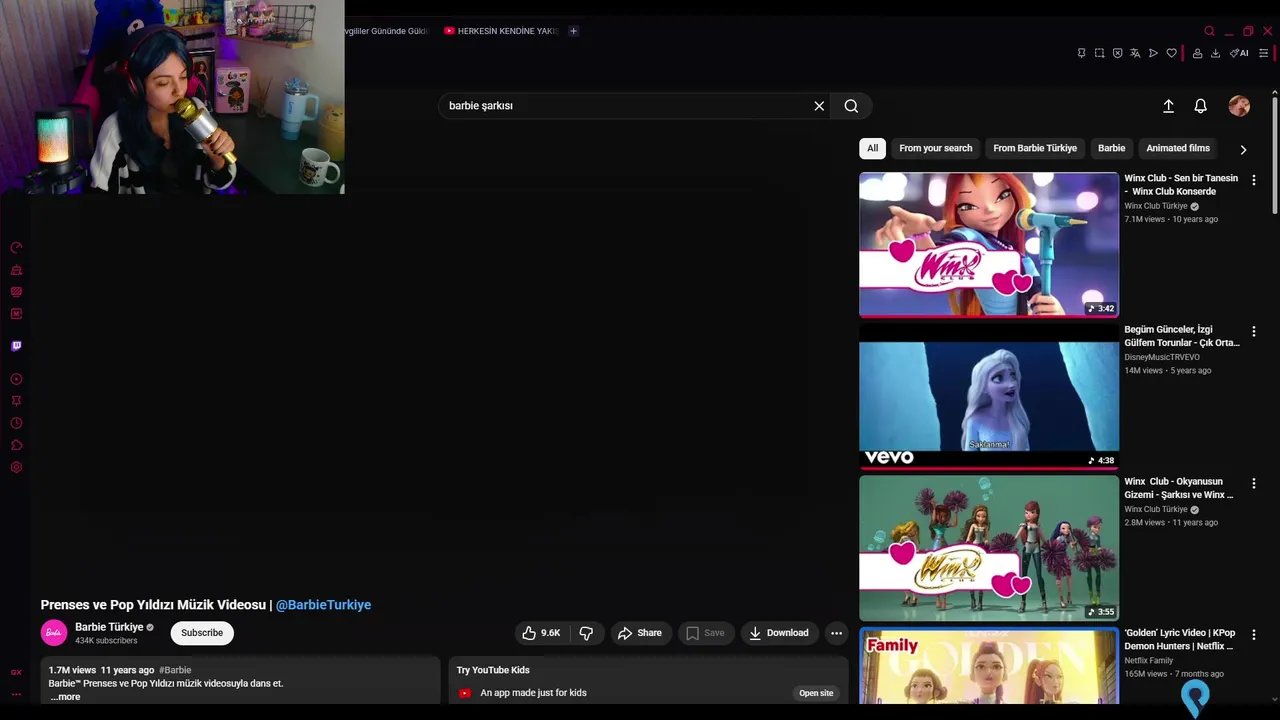Open the Winx Okyanusun Gizemi thumbnail
Viewport: 1280px width, 720px height.
(989, 548)
